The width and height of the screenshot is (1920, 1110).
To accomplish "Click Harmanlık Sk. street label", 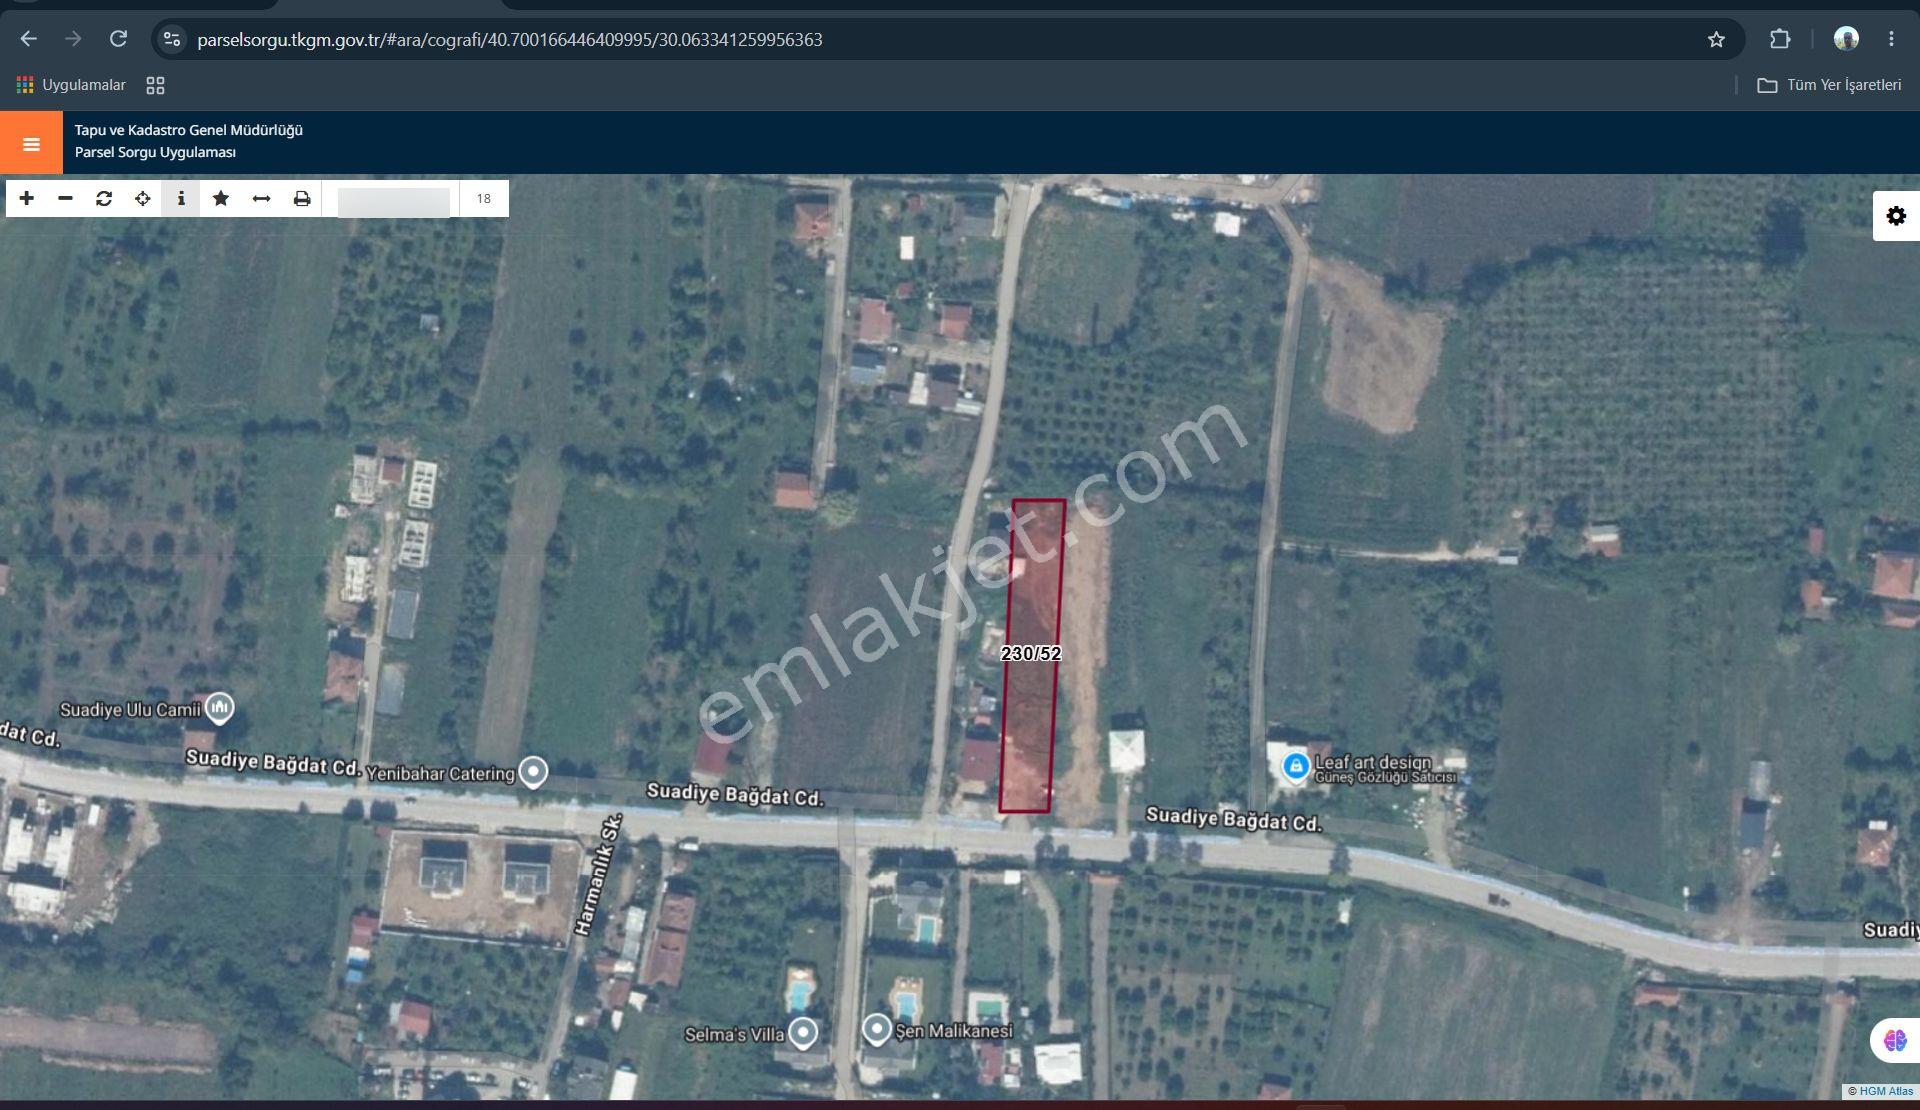I will click(x=598, y=876).
